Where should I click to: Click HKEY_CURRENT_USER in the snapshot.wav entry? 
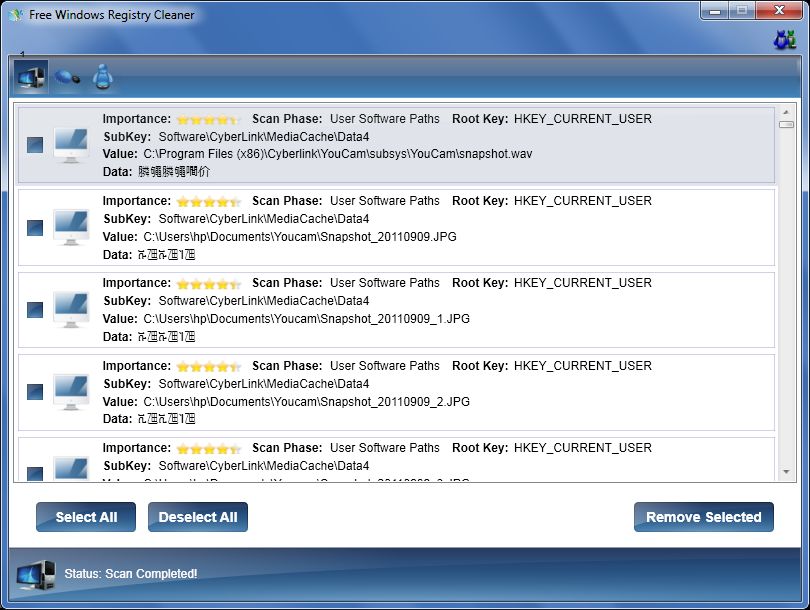click(582, 119)
